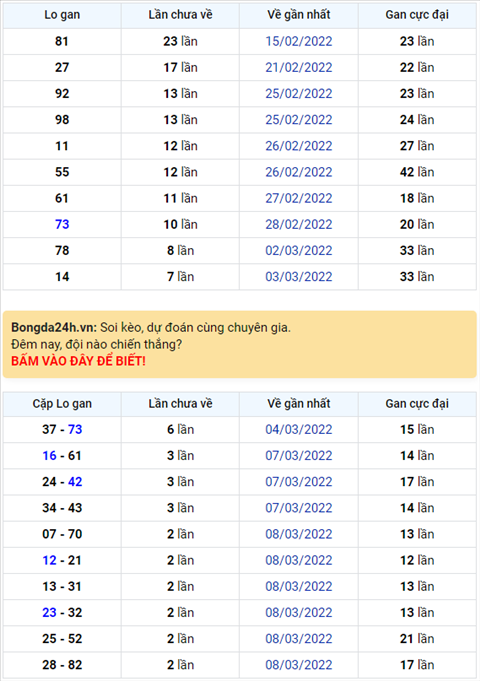Select number 98 in Lo gan column
This screenshot has height=681, width=480.
62,119
